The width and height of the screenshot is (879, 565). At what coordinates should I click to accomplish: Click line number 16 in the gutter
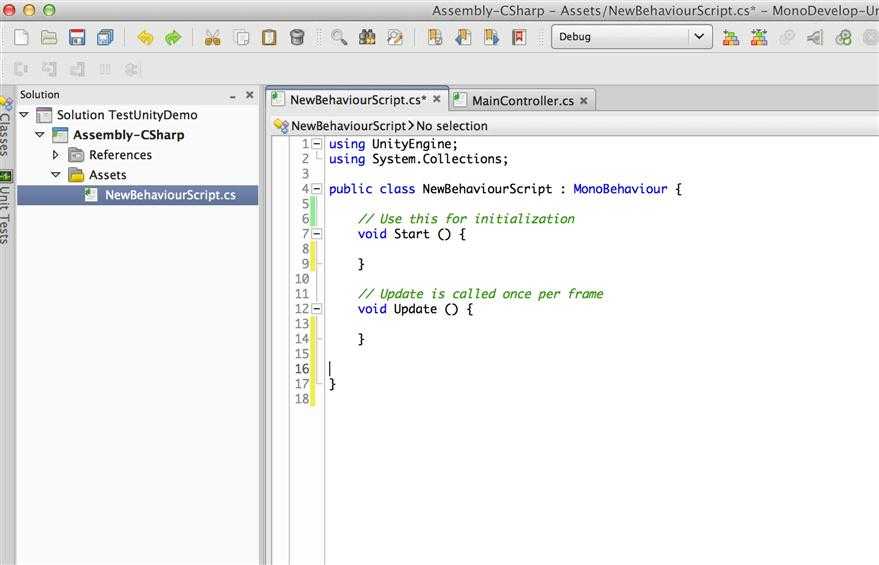(302, 369)
